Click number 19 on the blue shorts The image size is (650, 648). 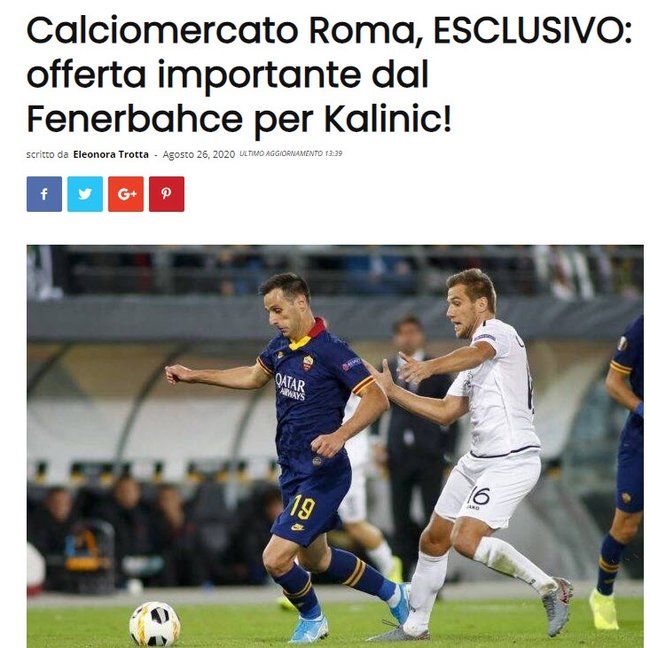pyautogui.click(x=303, y=508)
